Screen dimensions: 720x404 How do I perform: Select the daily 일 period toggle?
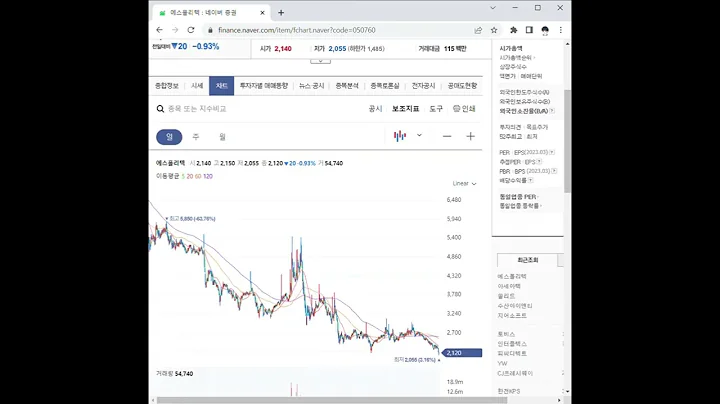[x=169, y=137]
